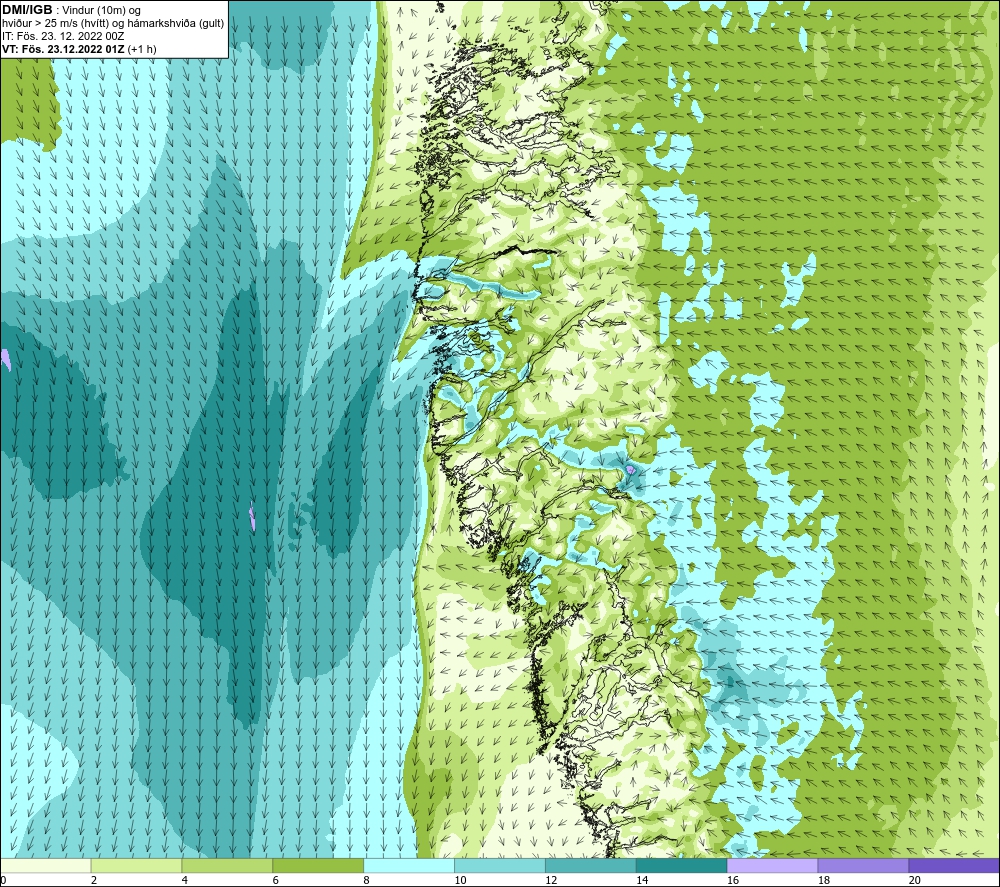The width and height of the screenshot is (1000, 887).
Task: Click the legend value '16'
Action: tap(733, 881)
